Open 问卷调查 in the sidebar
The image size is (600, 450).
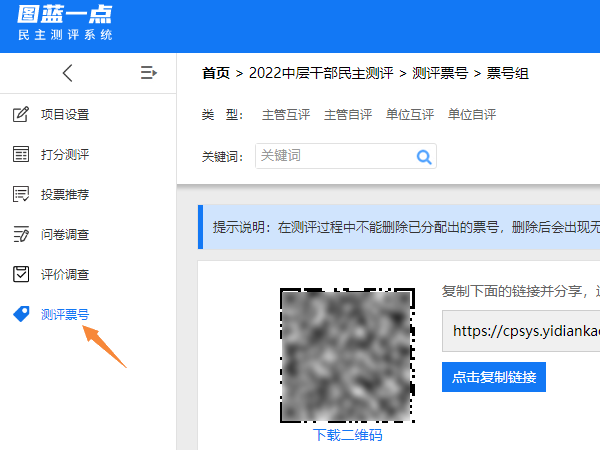65,234
